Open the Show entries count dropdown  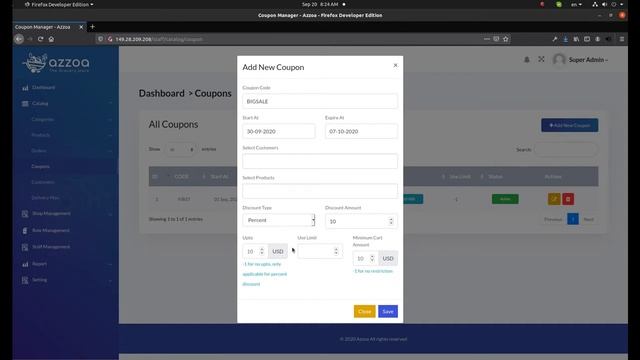(180, 149)
